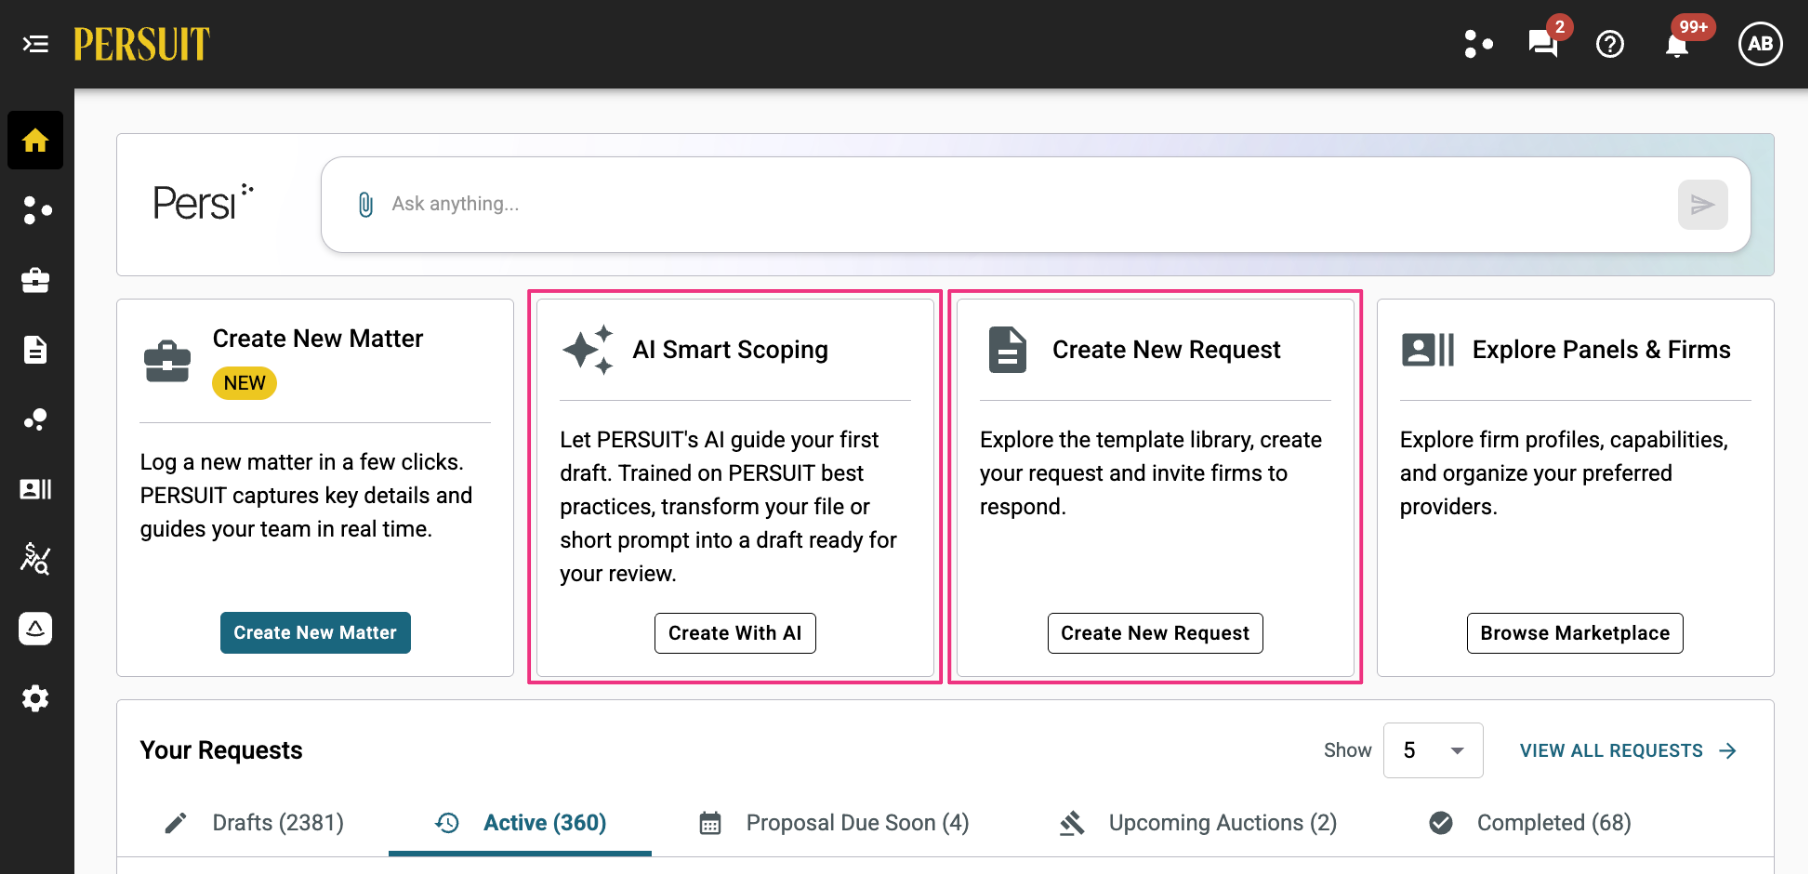The image size is (1808, 874).
Task: Click the PERSUIT logo
Action: [x=141, y=44]
